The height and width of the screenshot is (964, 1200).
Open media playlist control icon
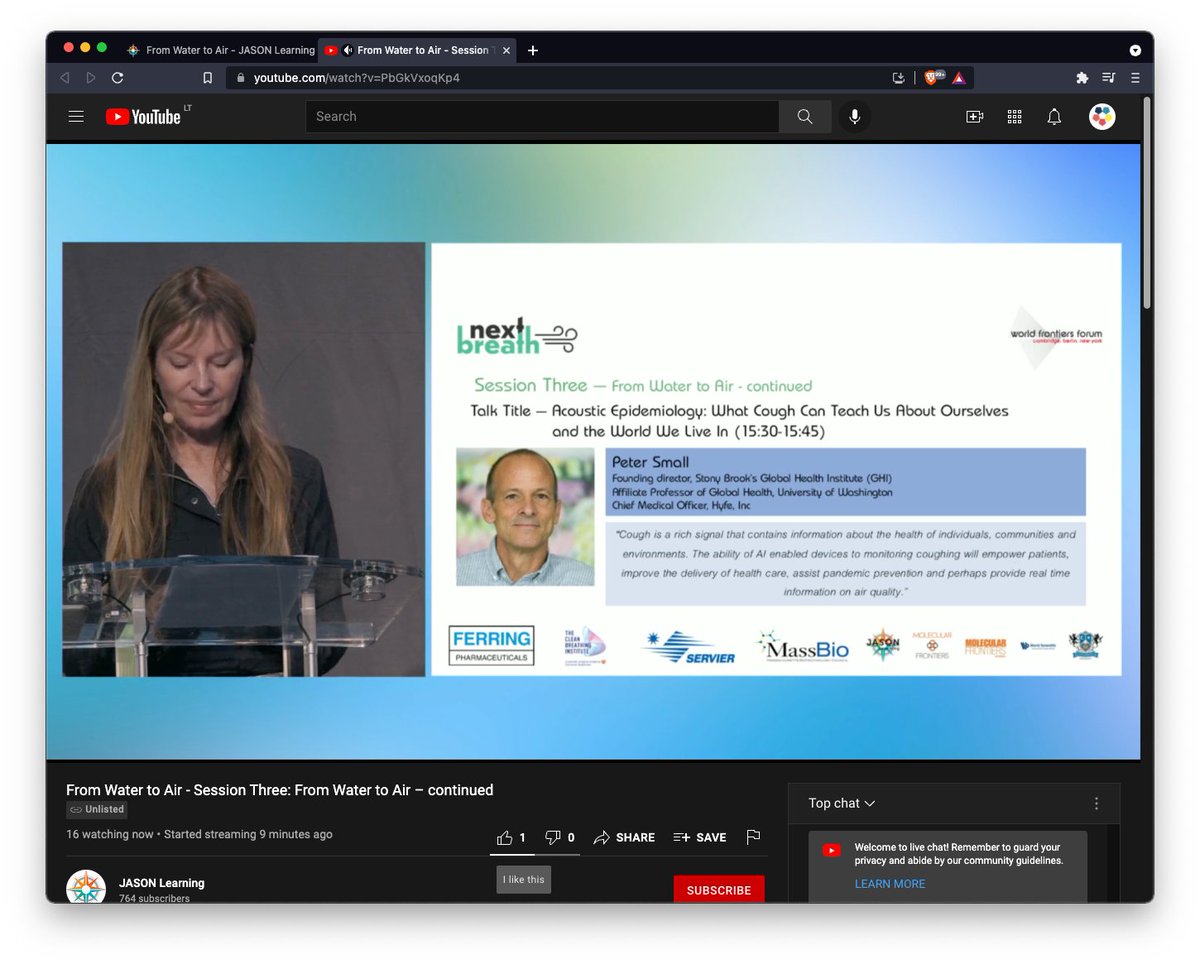pos(1108,78)
